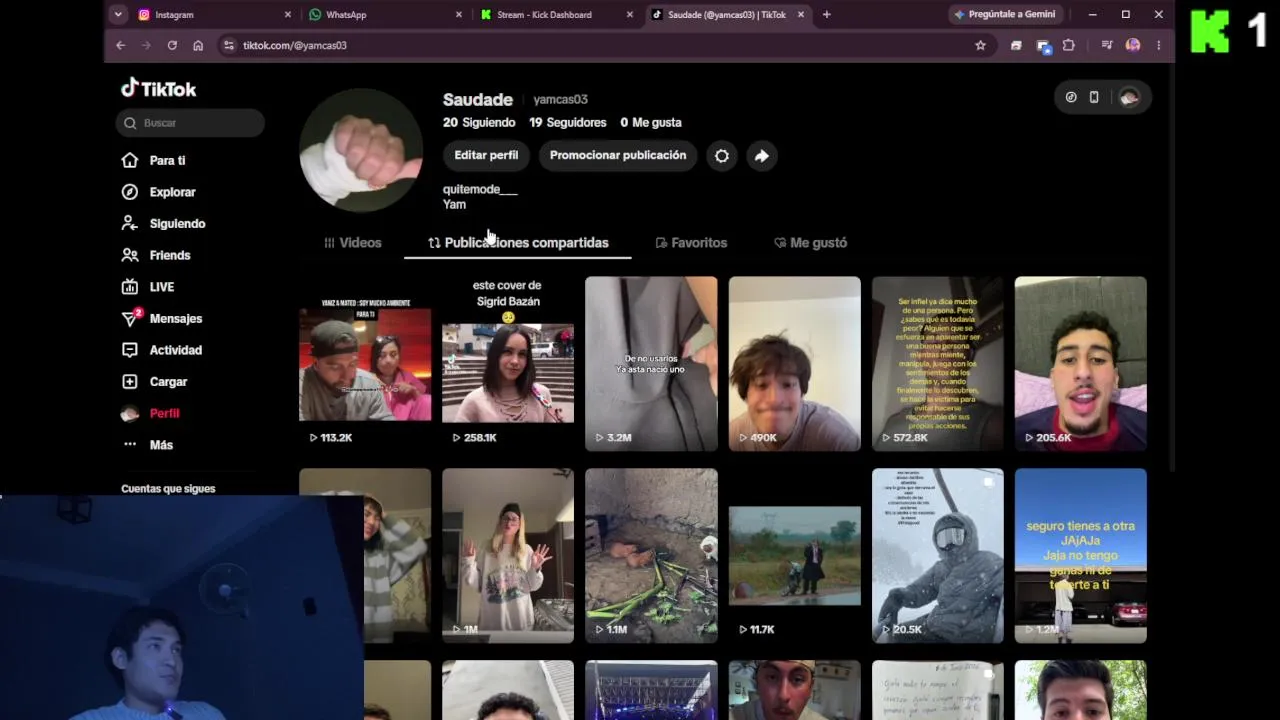Open the LIVE section
The height and width of the screenshot is (720, 1280).
pyautogui.click(x=161, y=287)
